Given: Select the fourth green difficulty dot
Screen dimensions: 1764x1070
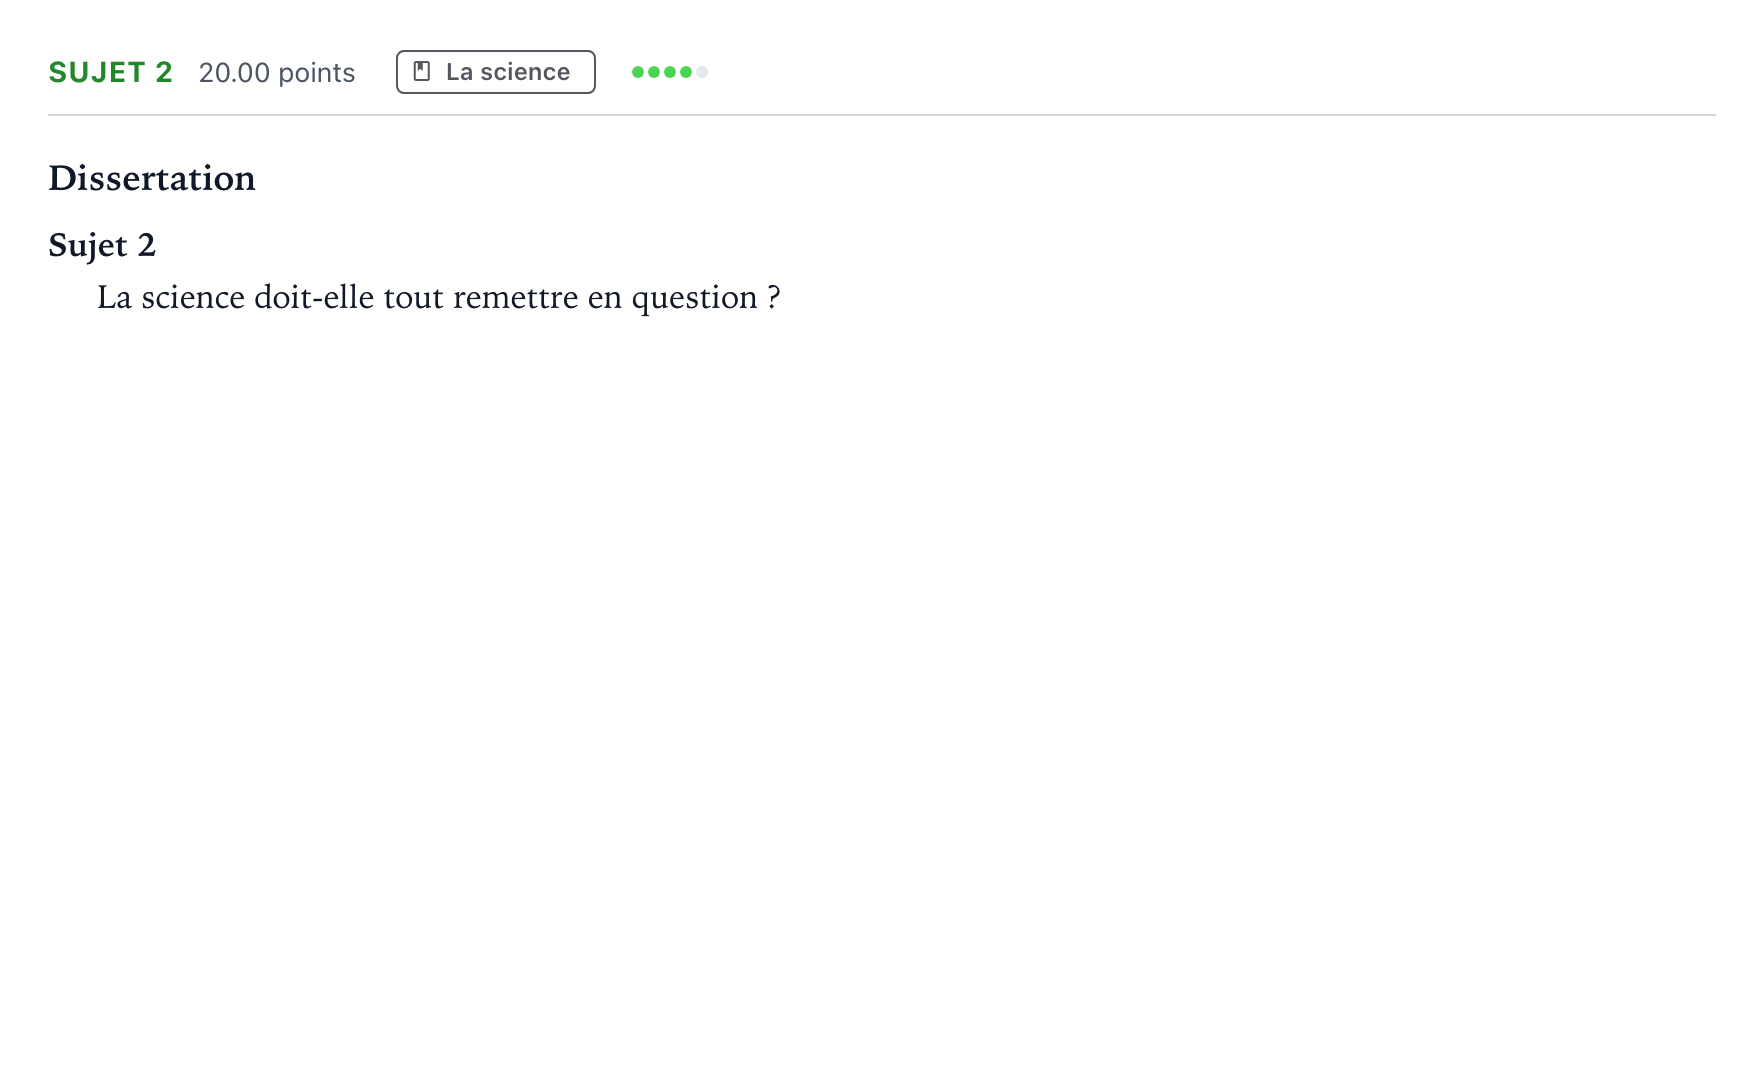Looking at the screenshot, I should 686,72.
